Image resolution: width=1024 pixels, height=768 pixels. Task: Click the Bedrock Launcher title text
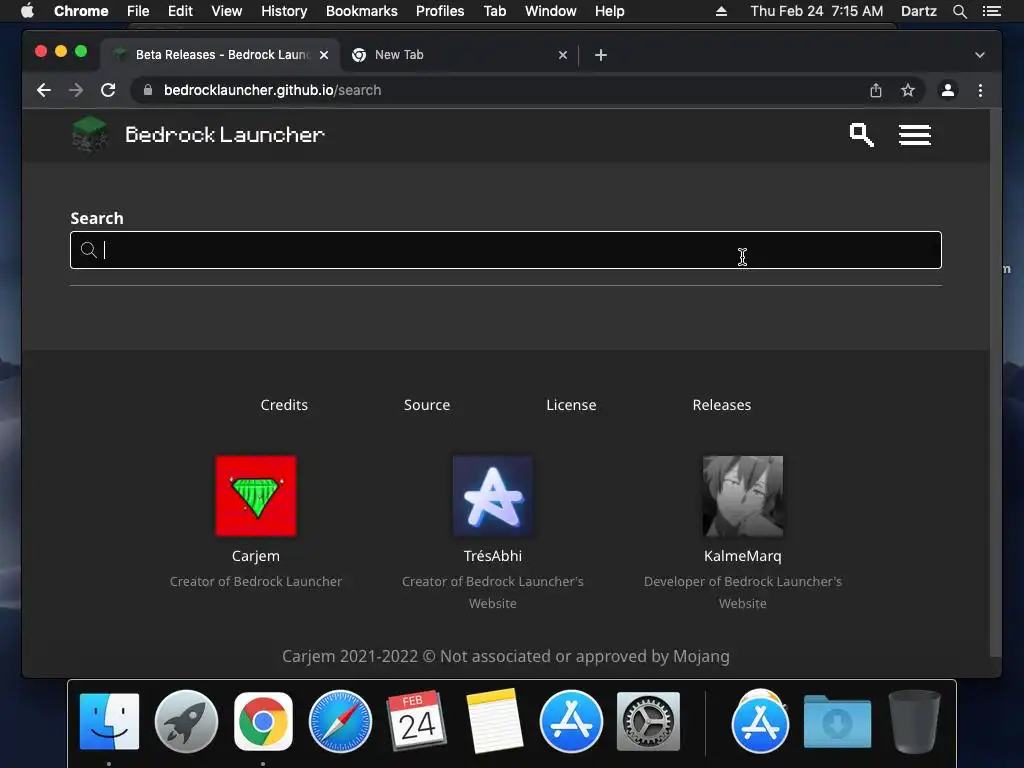point(225,135)
